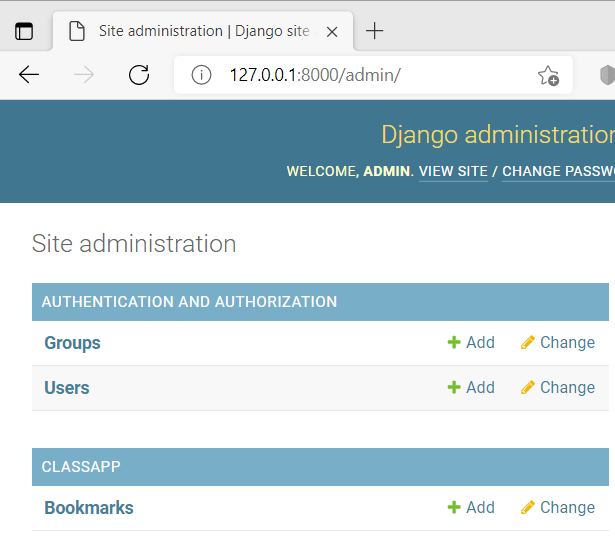Image resolution: width=615 pixels, height=538 pixels.
Task: Open the Bookmarks model list
Action: pos(89,508)
